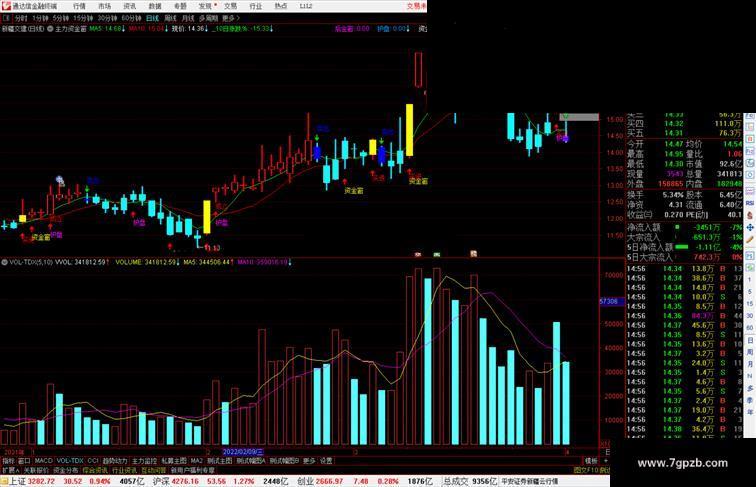Expand 更多 indicator list

pos(309,461)
